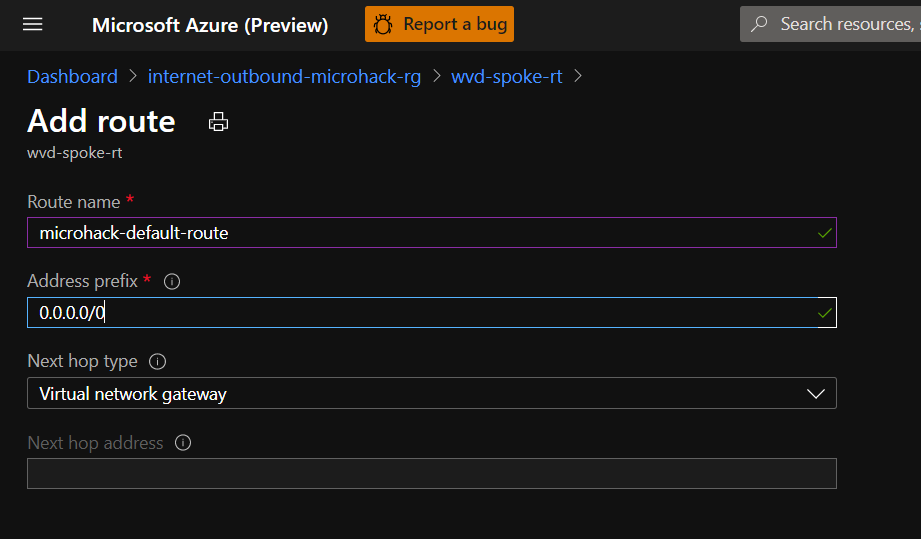The width and height of the screenshot is (921, 539).
Task: Click the chevron after wvd-spoke-rt breadcrumb
Action: coord(578,76)
